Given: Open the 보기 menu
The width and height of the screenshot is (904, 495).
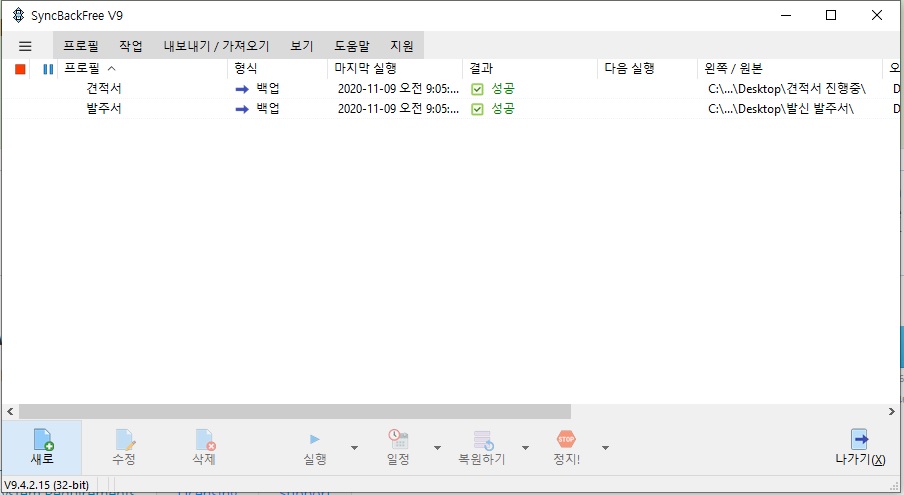Looking at the screenshot, I should point(302,46).
